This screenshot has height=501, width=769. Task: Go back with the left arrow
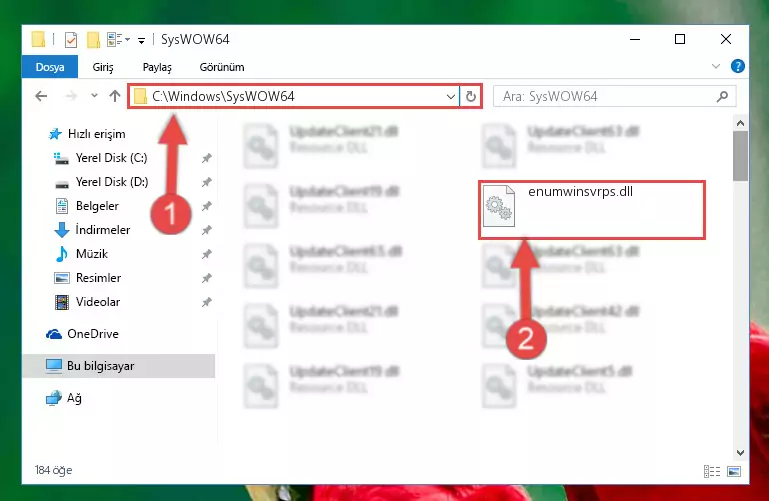pos(41,96)
